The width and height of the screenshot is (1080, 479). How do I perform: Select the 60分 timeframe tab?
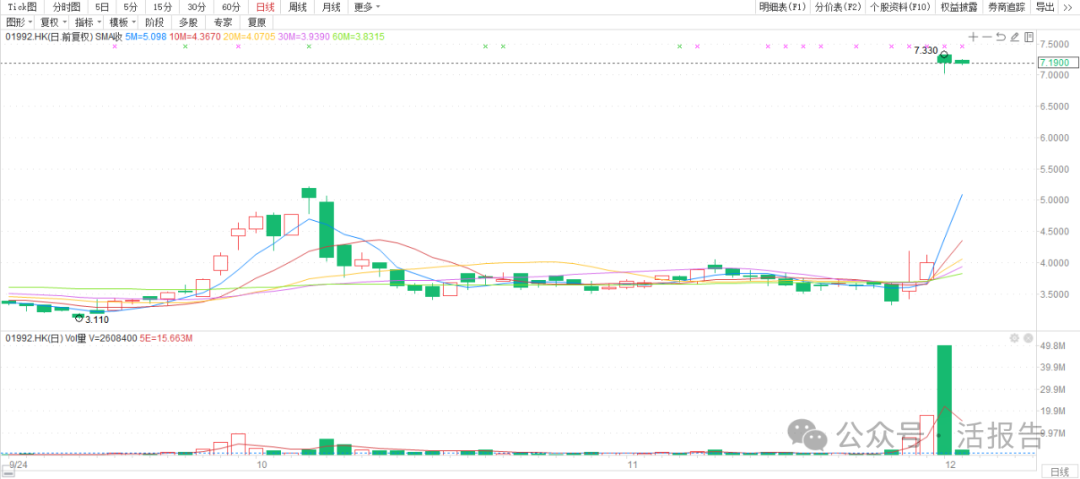click(x=231, y=7)
